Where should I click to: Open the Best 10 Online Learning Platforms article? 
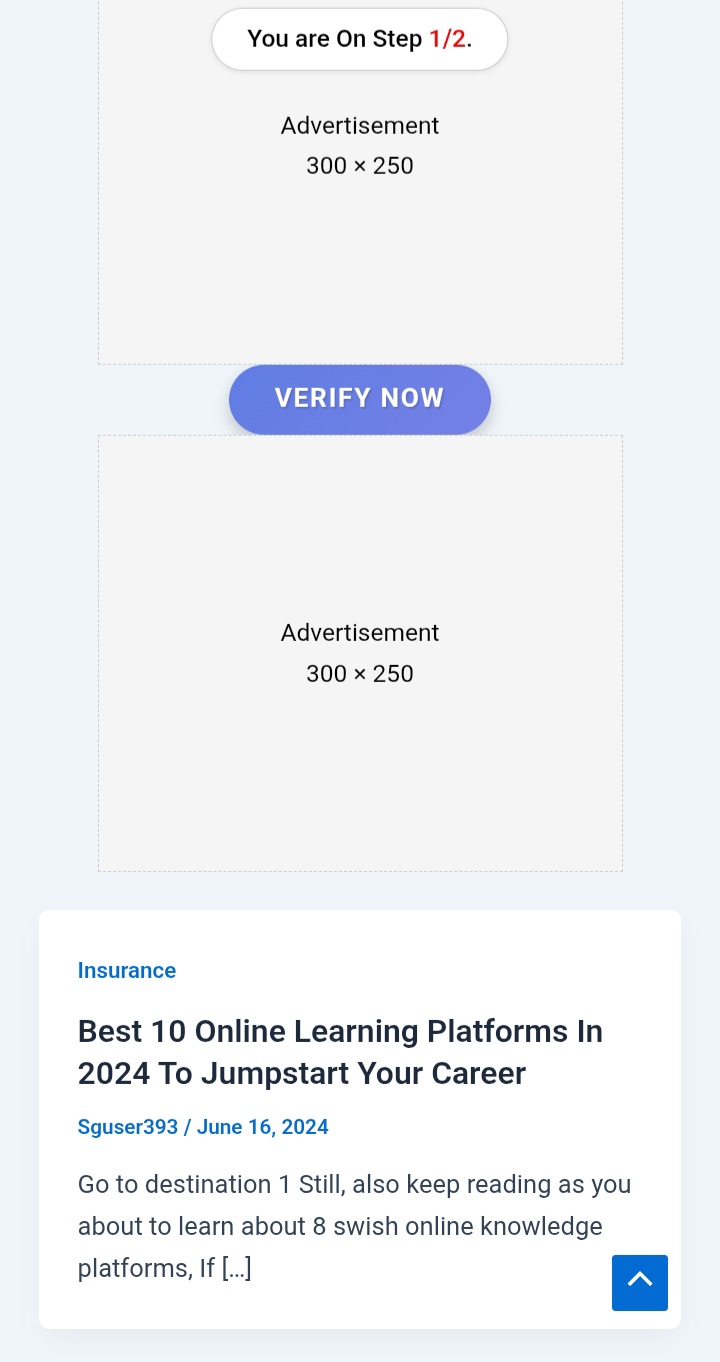point(340,1031)
